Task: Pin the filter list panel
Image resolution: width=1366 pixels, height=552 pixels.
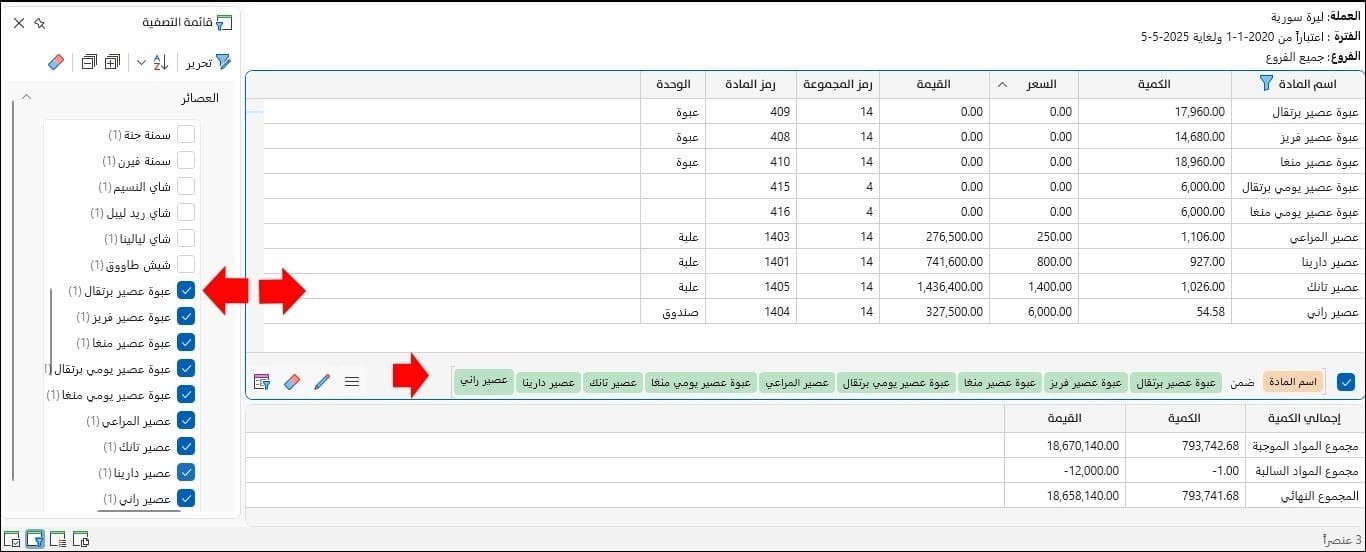Action: tap(39, 22)
